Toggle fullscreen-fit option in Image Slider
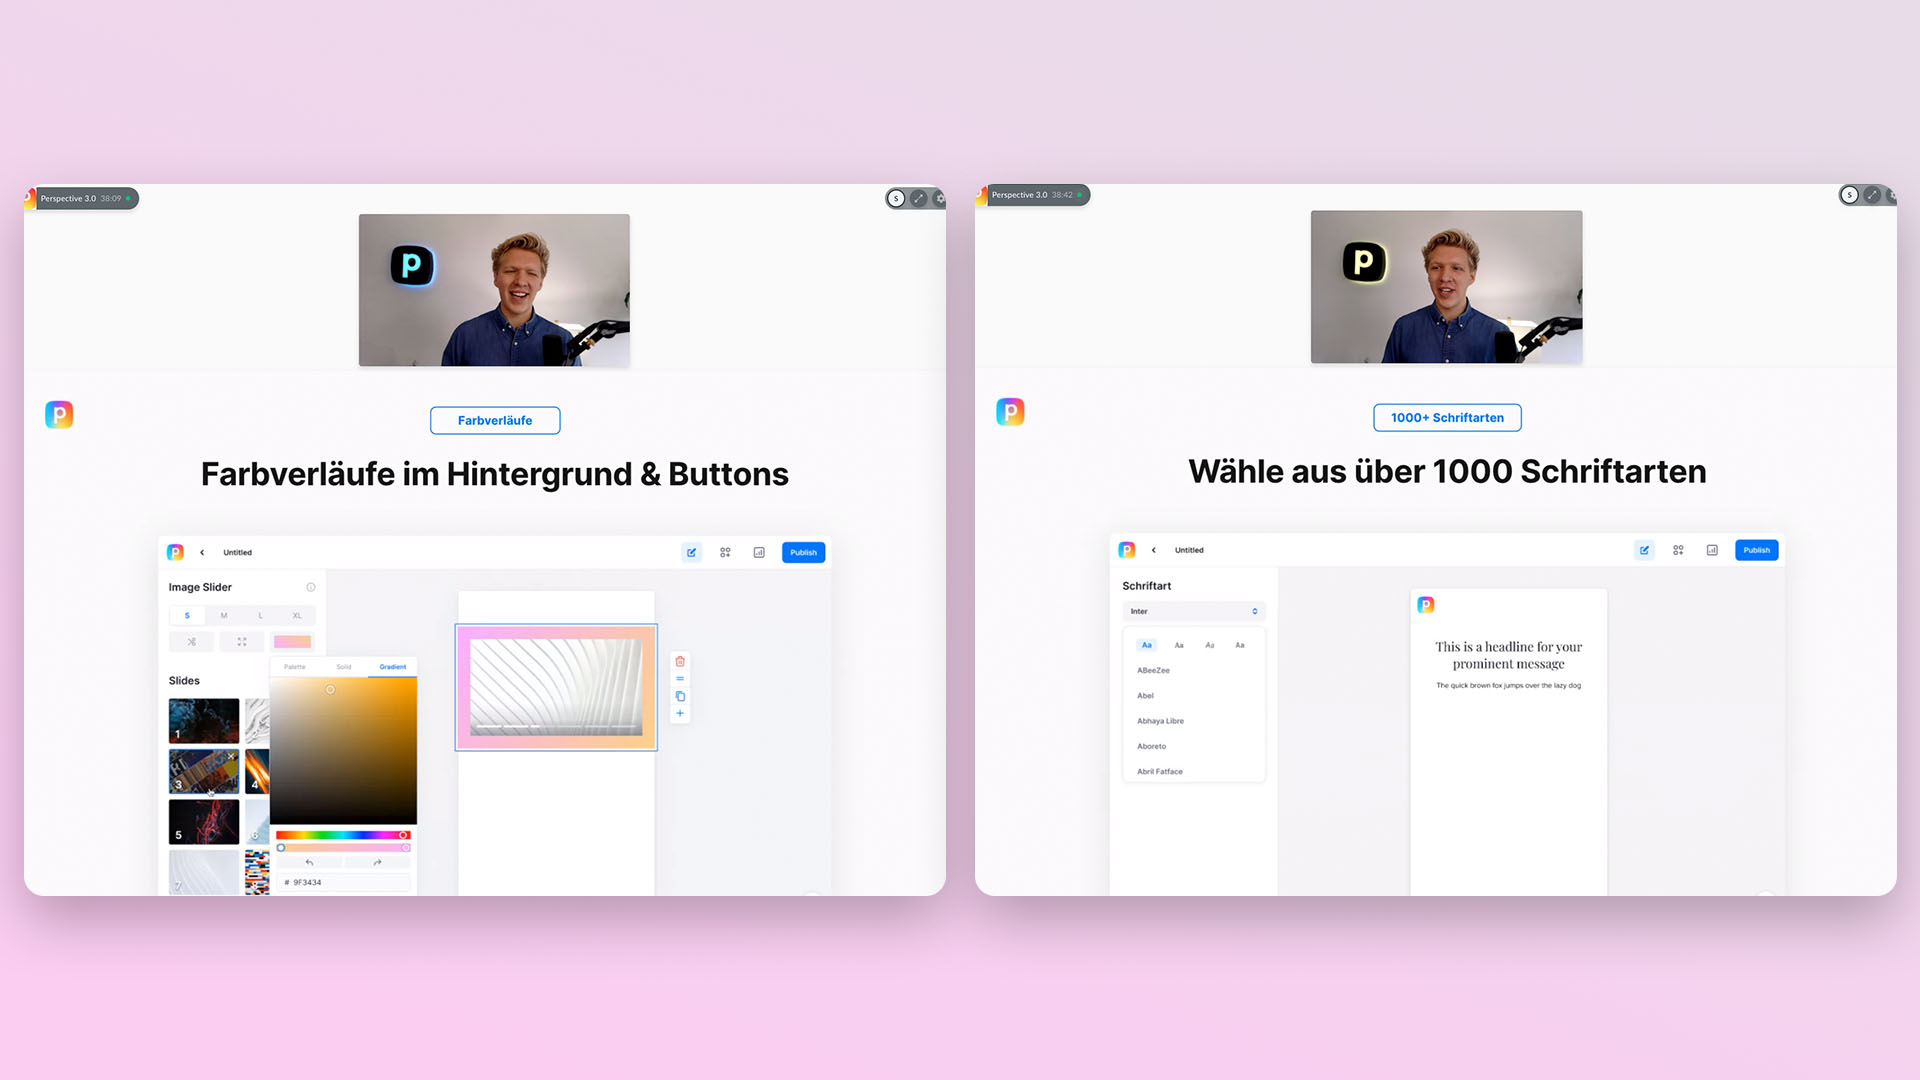Image resolution: width=1920 pixels, height=1080 pixels. (x=242, y=642)
